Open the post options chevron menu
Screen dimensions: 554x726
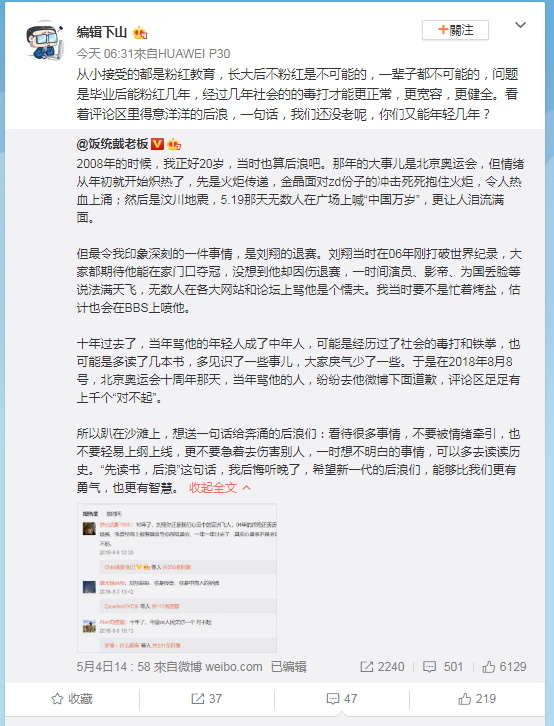tap(521, 25)
